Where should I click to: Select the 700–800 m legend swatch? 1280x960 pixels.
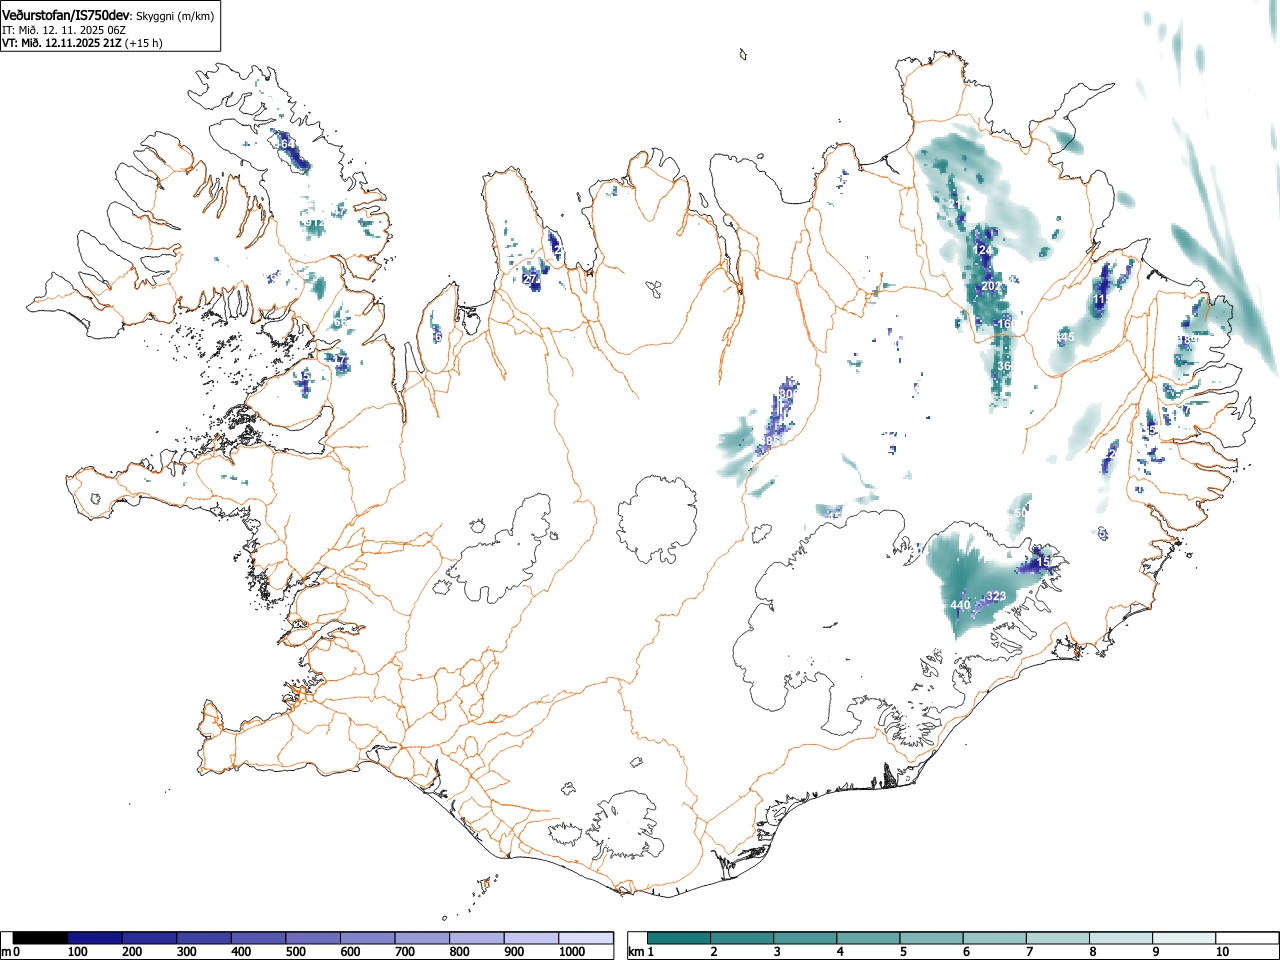(x=422, y=938)
